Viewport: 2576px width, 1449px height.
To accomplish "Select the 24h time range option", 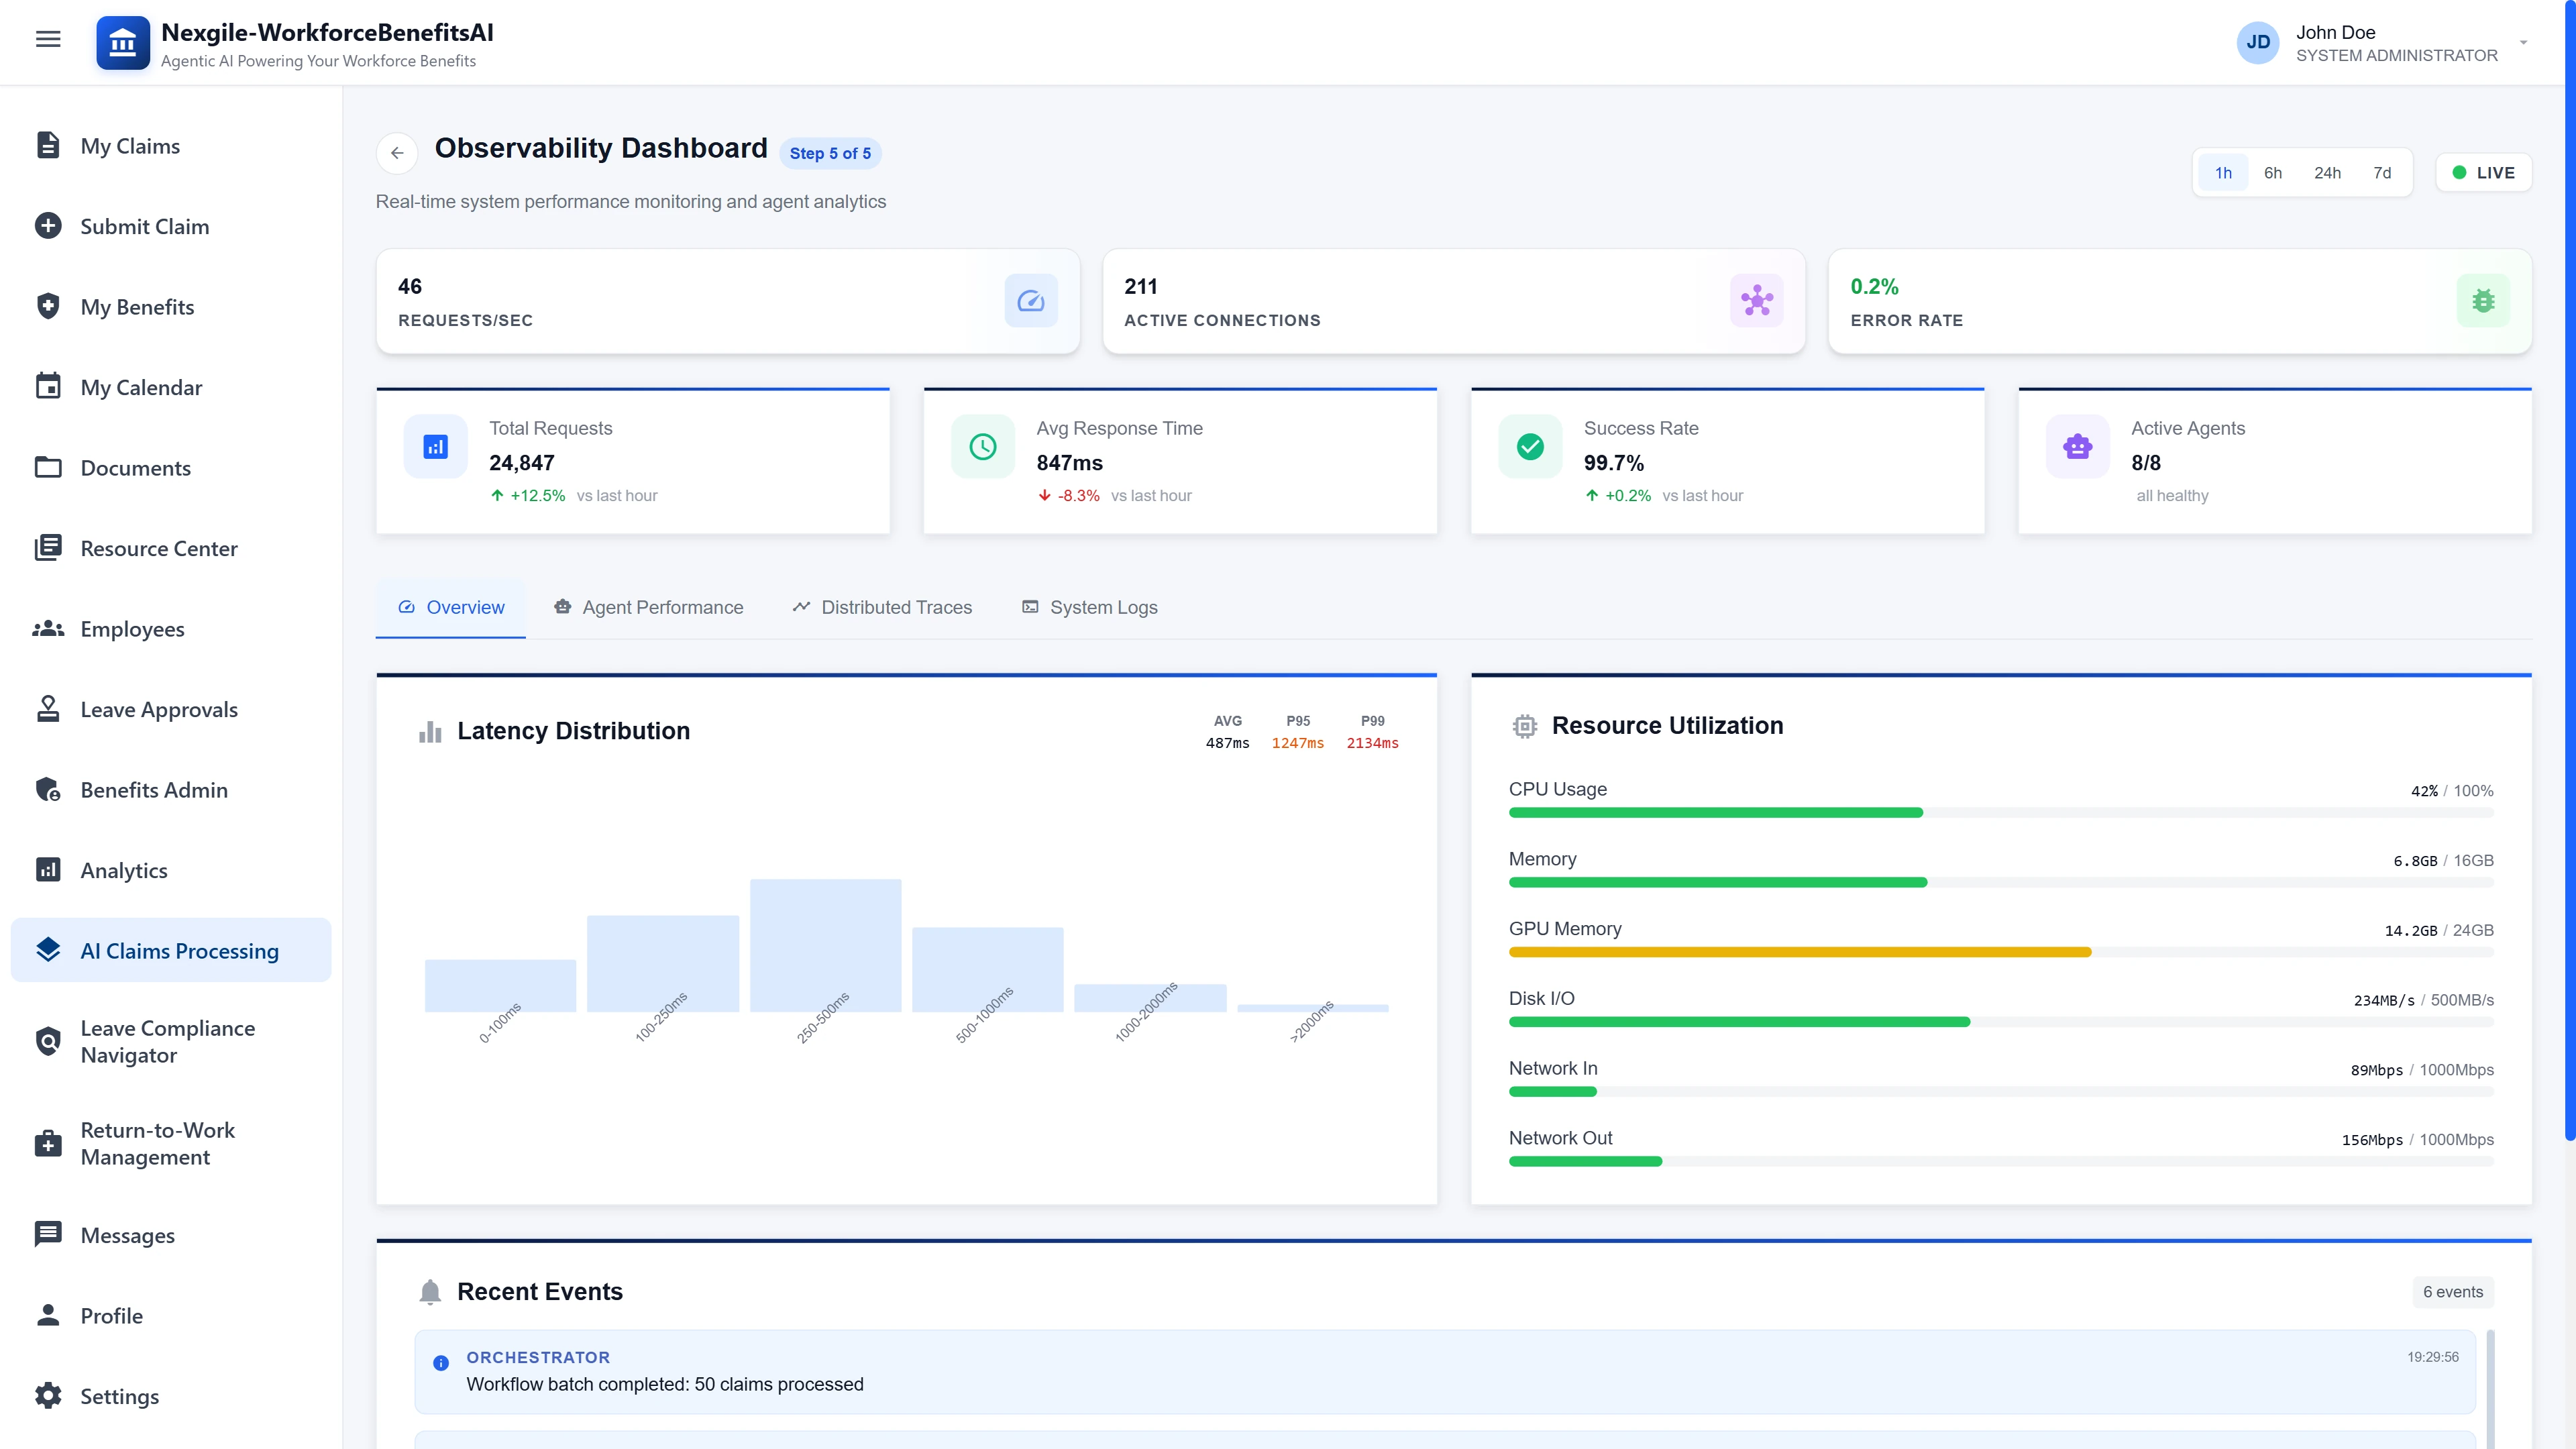I will pos(2328,172).
